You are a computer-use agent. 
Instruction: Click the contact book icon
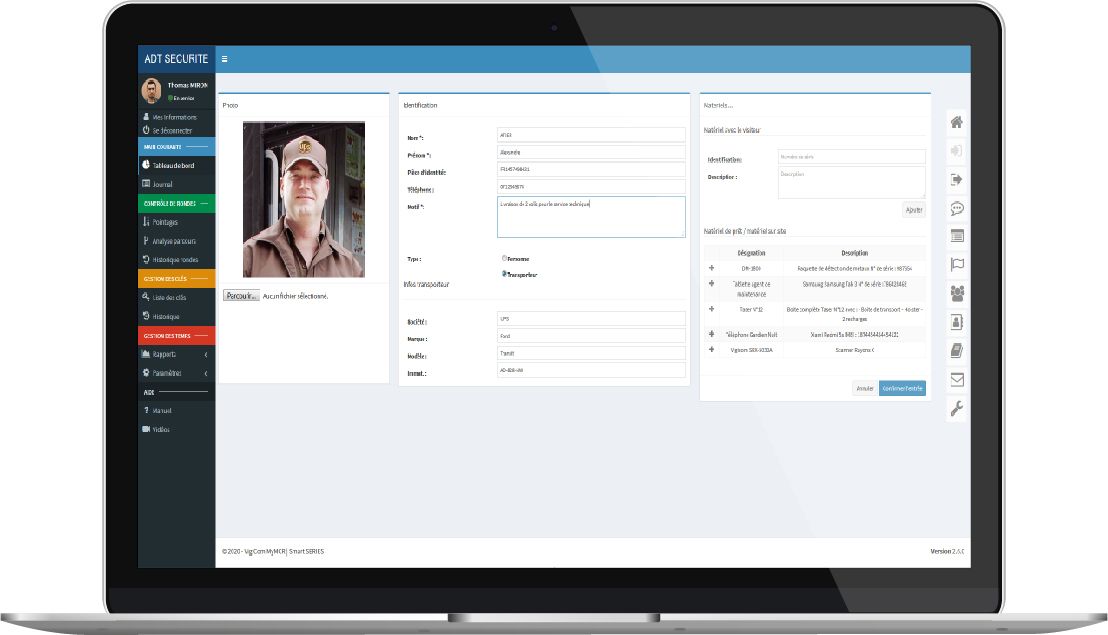tap(956, 322)
